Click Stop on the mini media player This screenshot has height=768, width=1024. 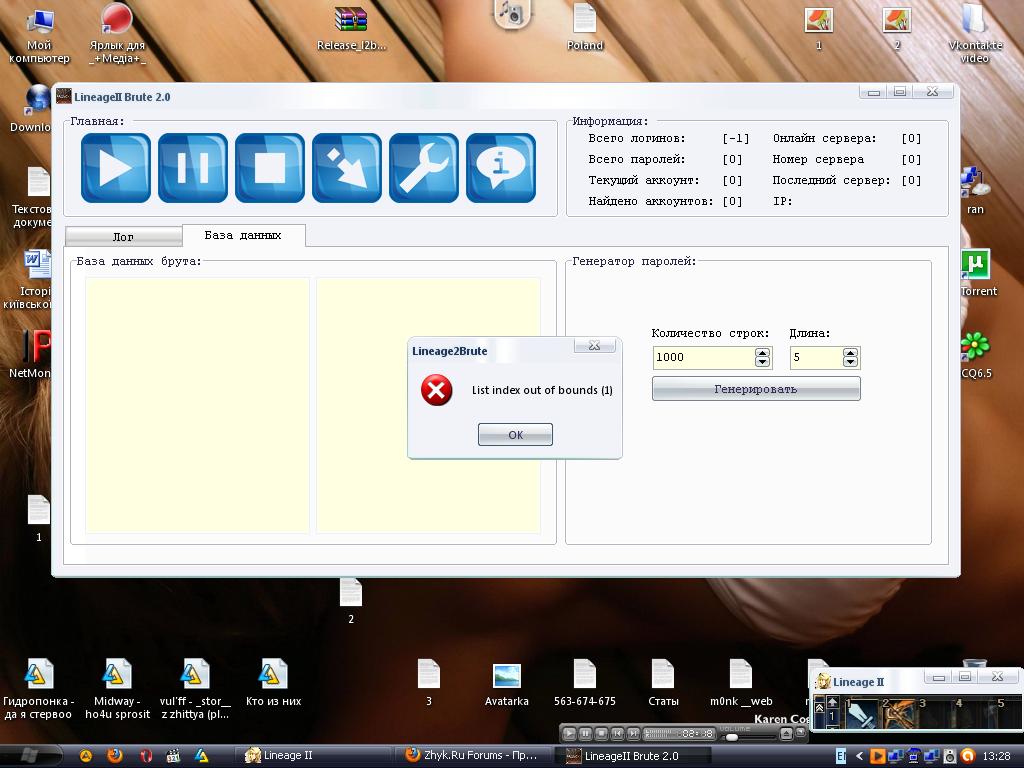point(601,733)
